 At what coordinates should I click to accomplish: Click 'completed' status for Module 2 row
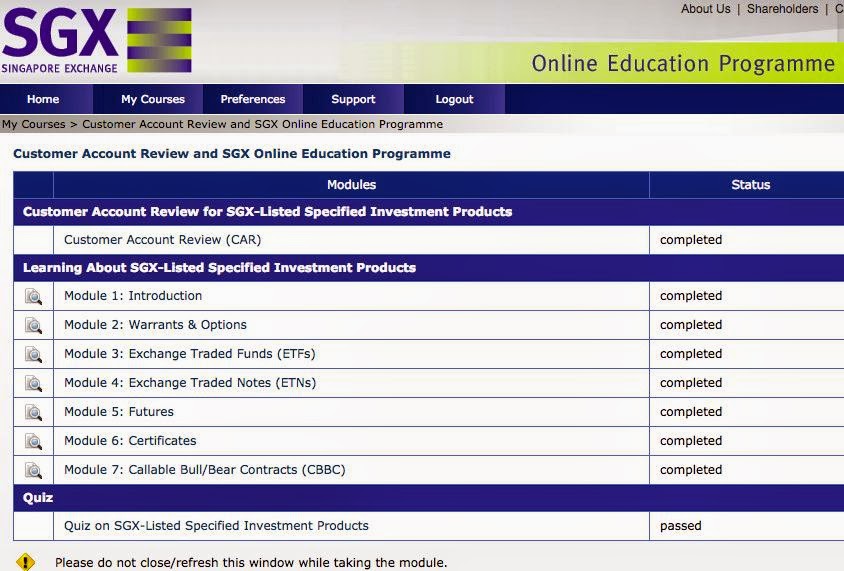tap(691, 325)
